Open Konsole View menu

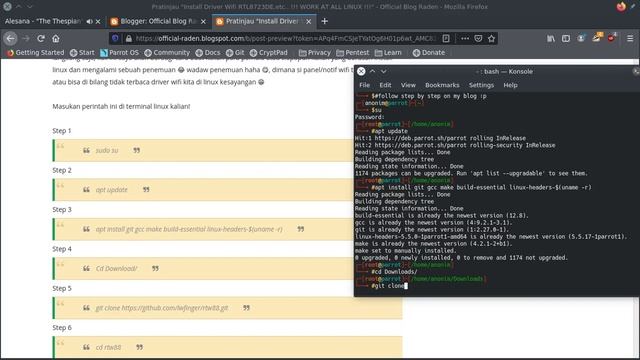point(408,85)
